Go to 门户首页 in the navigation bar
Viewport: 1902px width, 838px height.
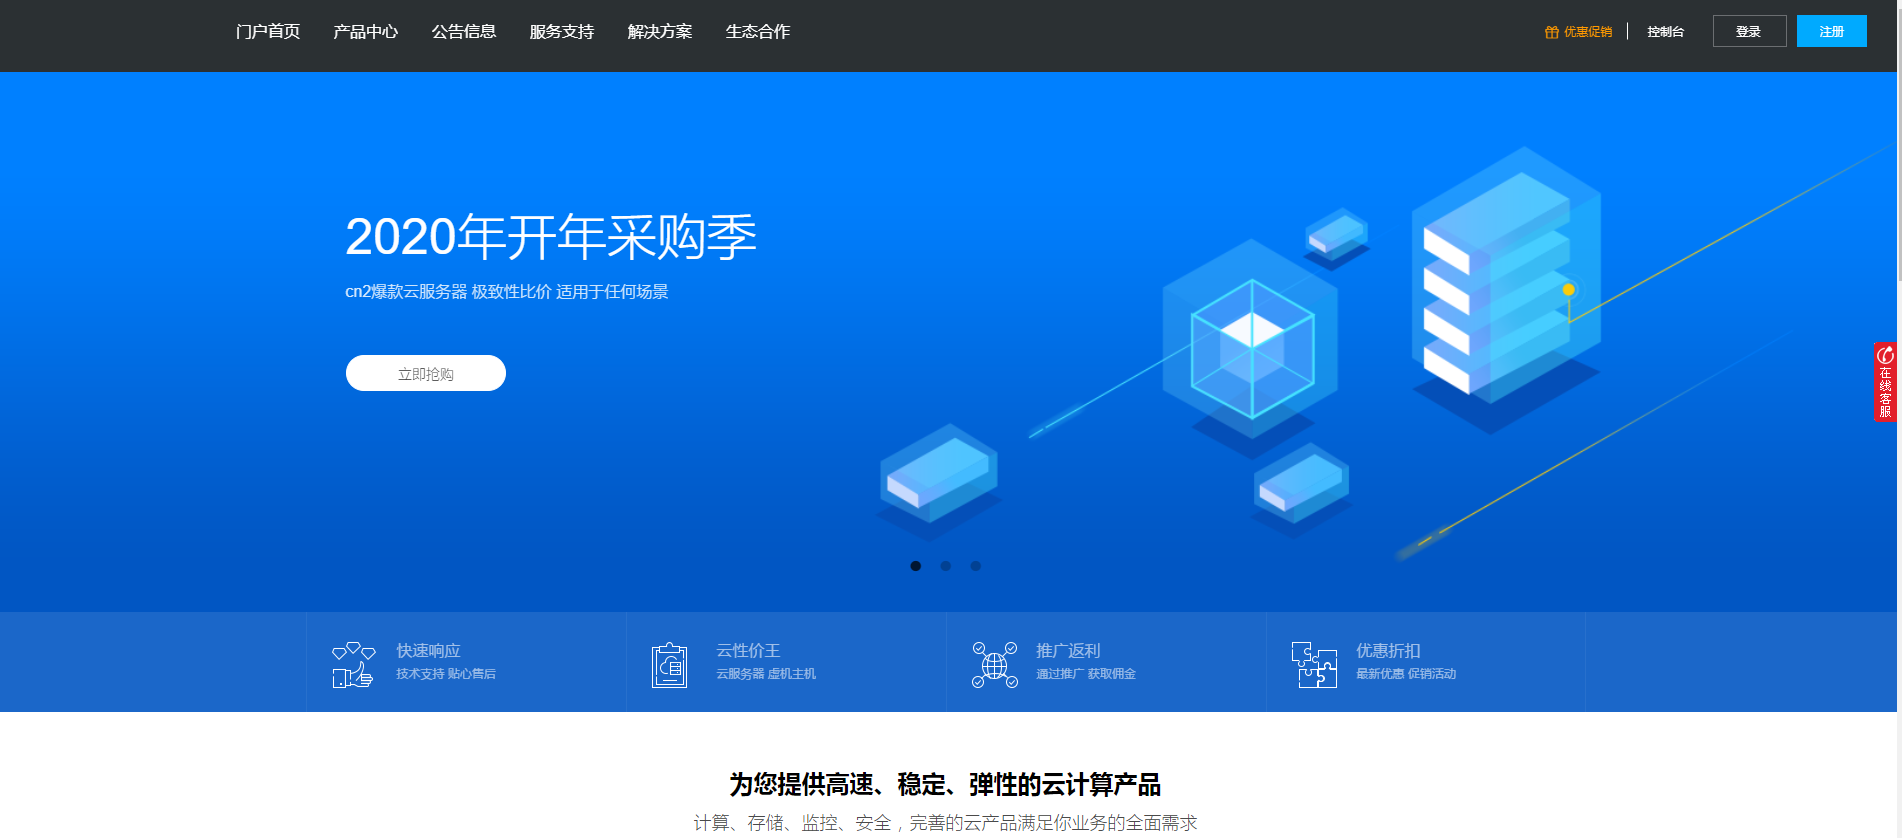click(267, 32)
